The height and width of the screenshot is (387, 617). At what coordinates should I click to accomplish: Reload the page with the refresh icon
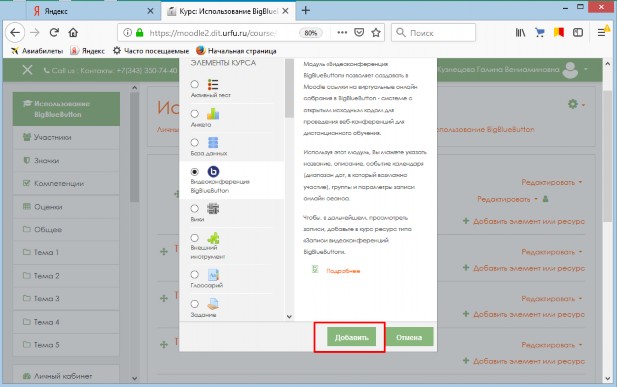point(54,32)
